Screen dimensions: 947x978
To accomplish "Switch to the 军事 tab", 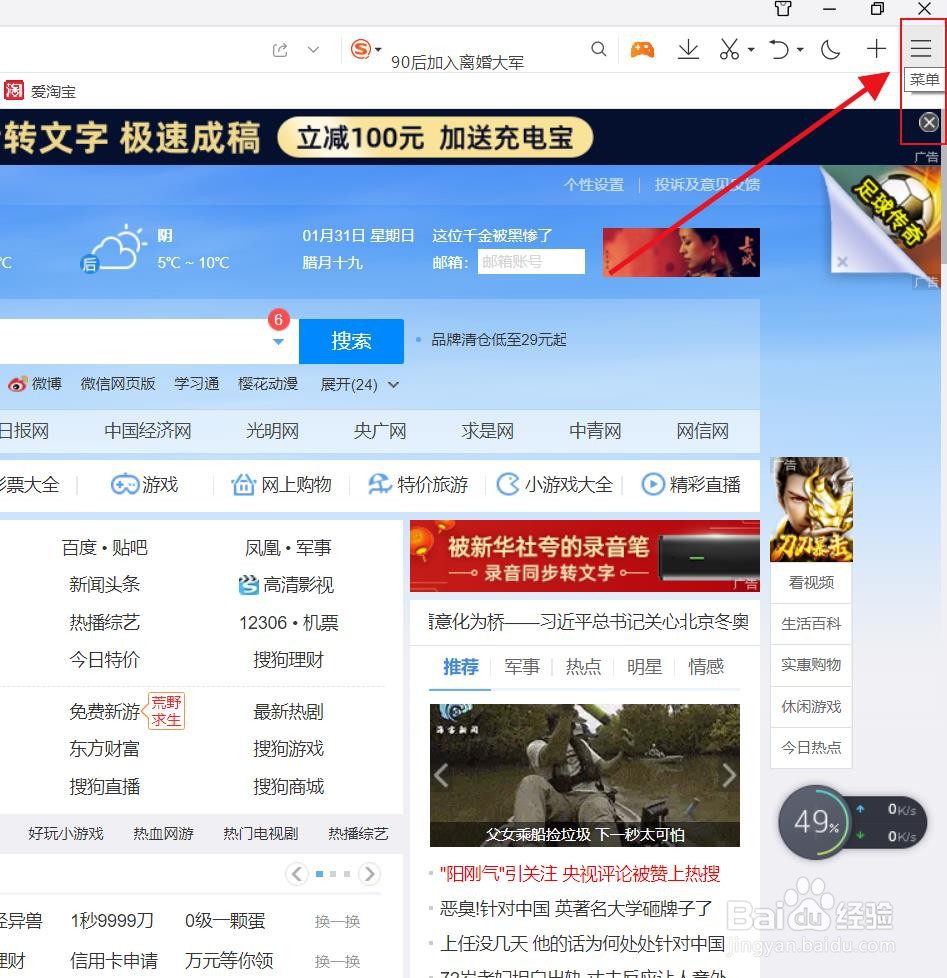I will (522, 666).
